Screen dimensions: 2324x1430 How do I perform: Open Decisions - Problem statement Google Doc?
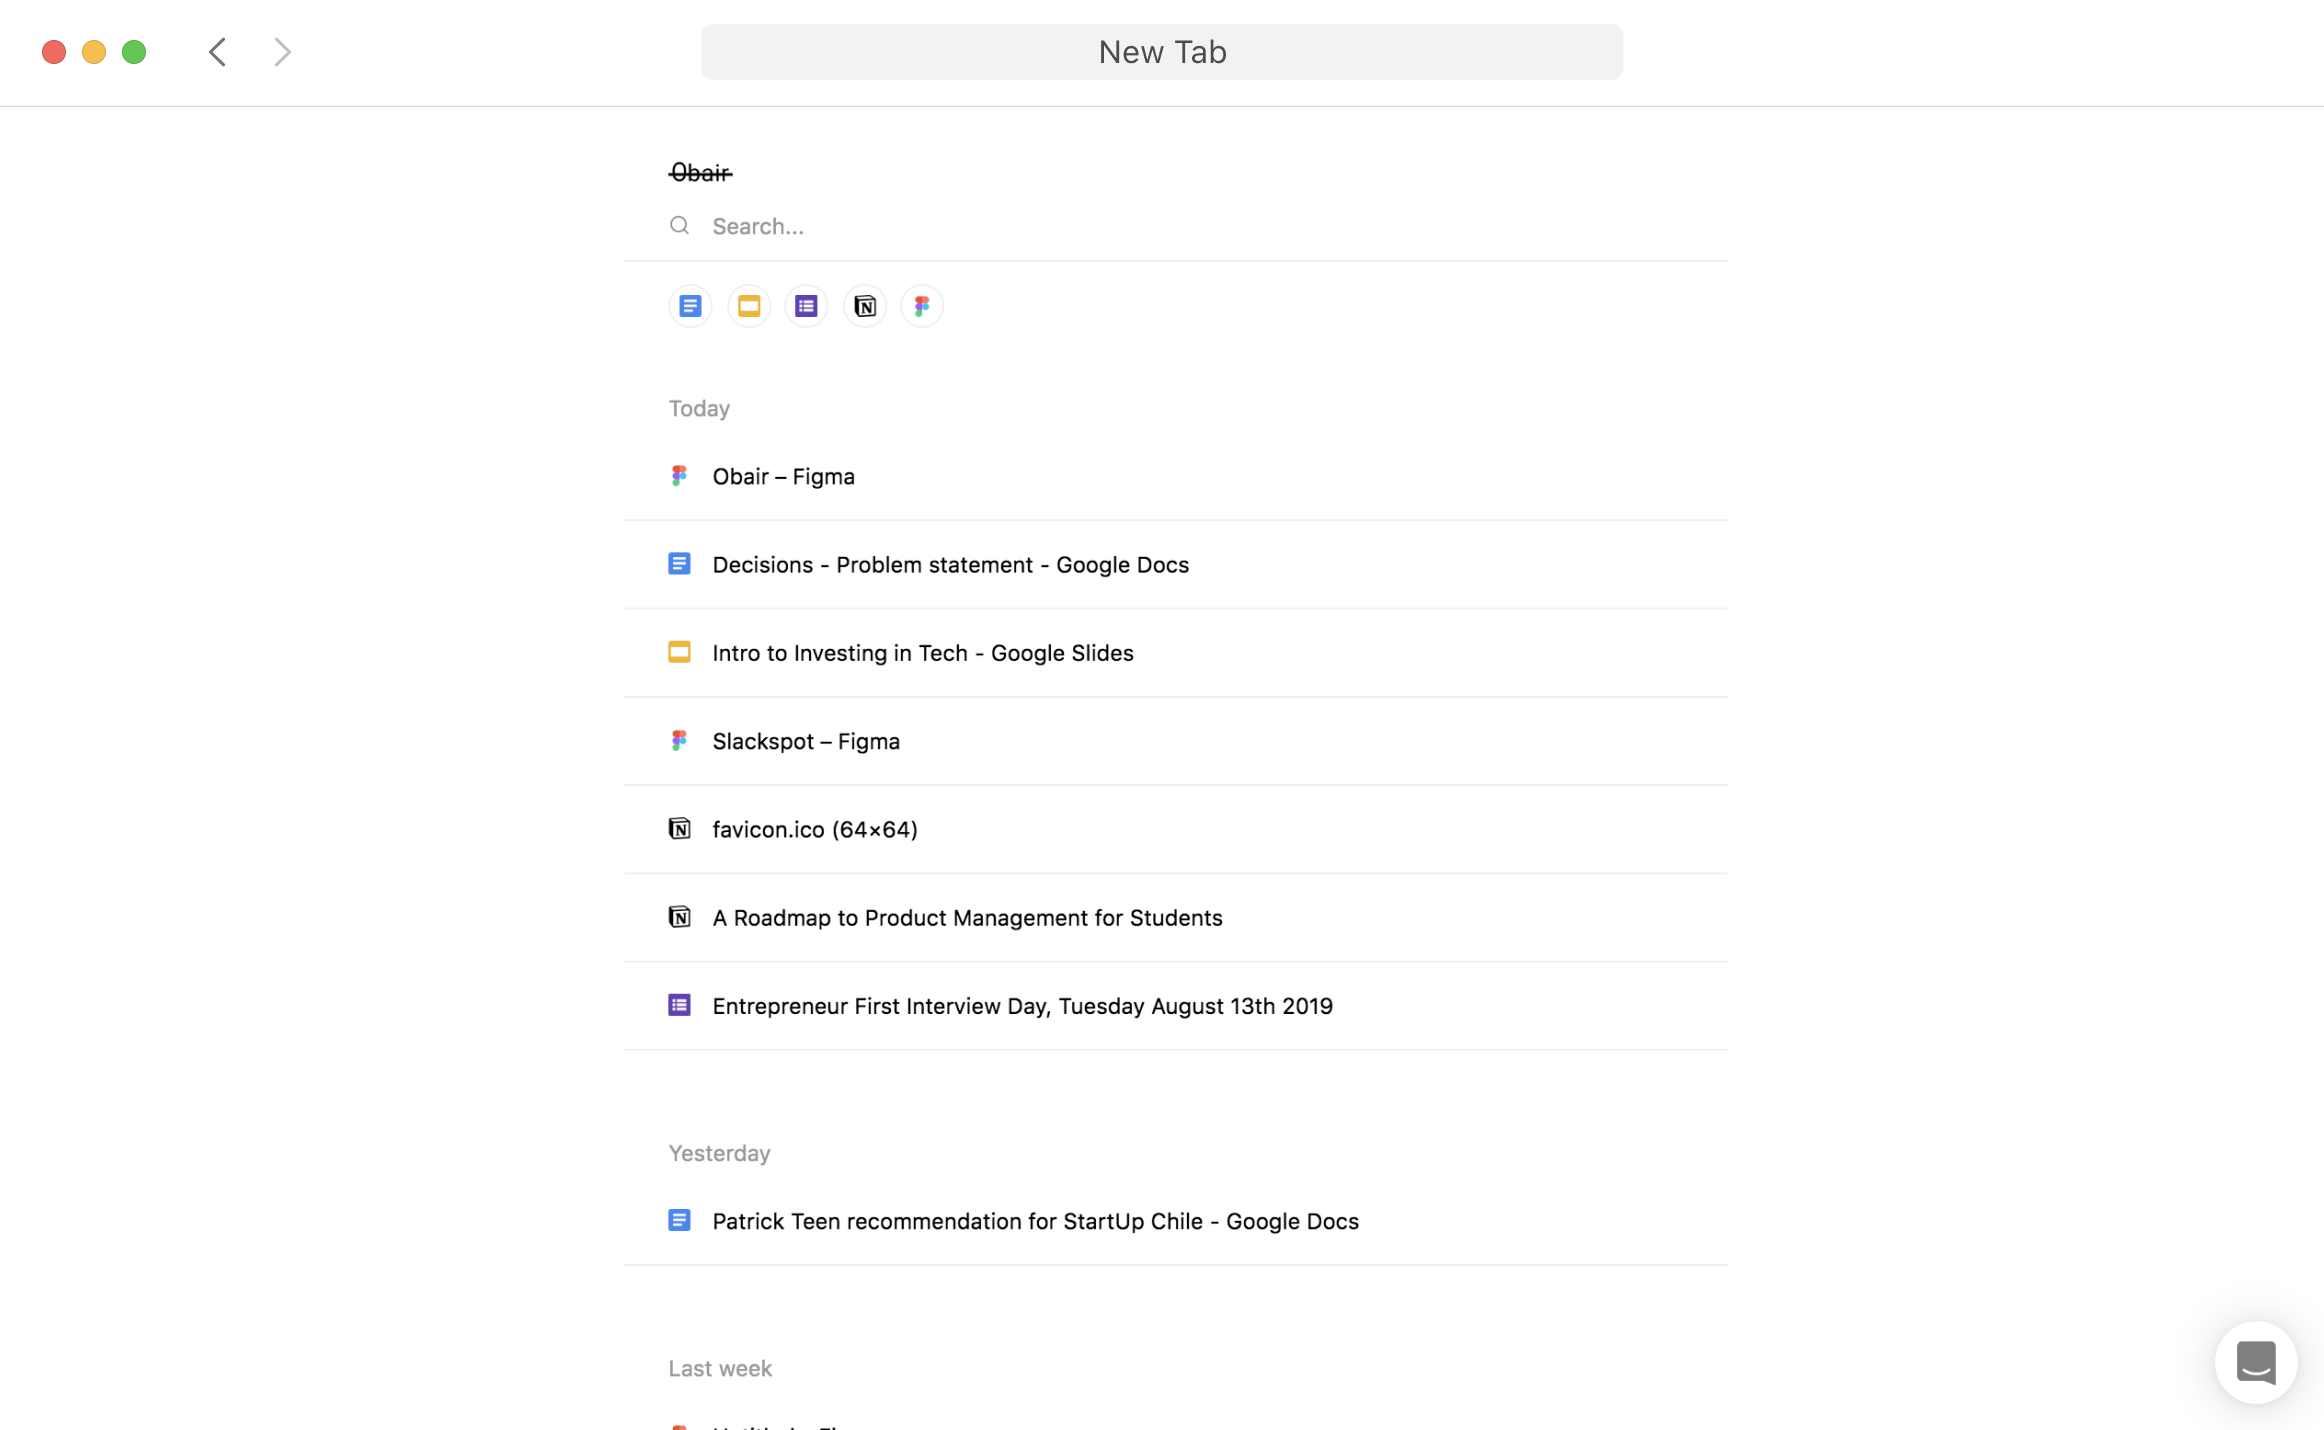pyautogui.click(x=1175, y=565)
